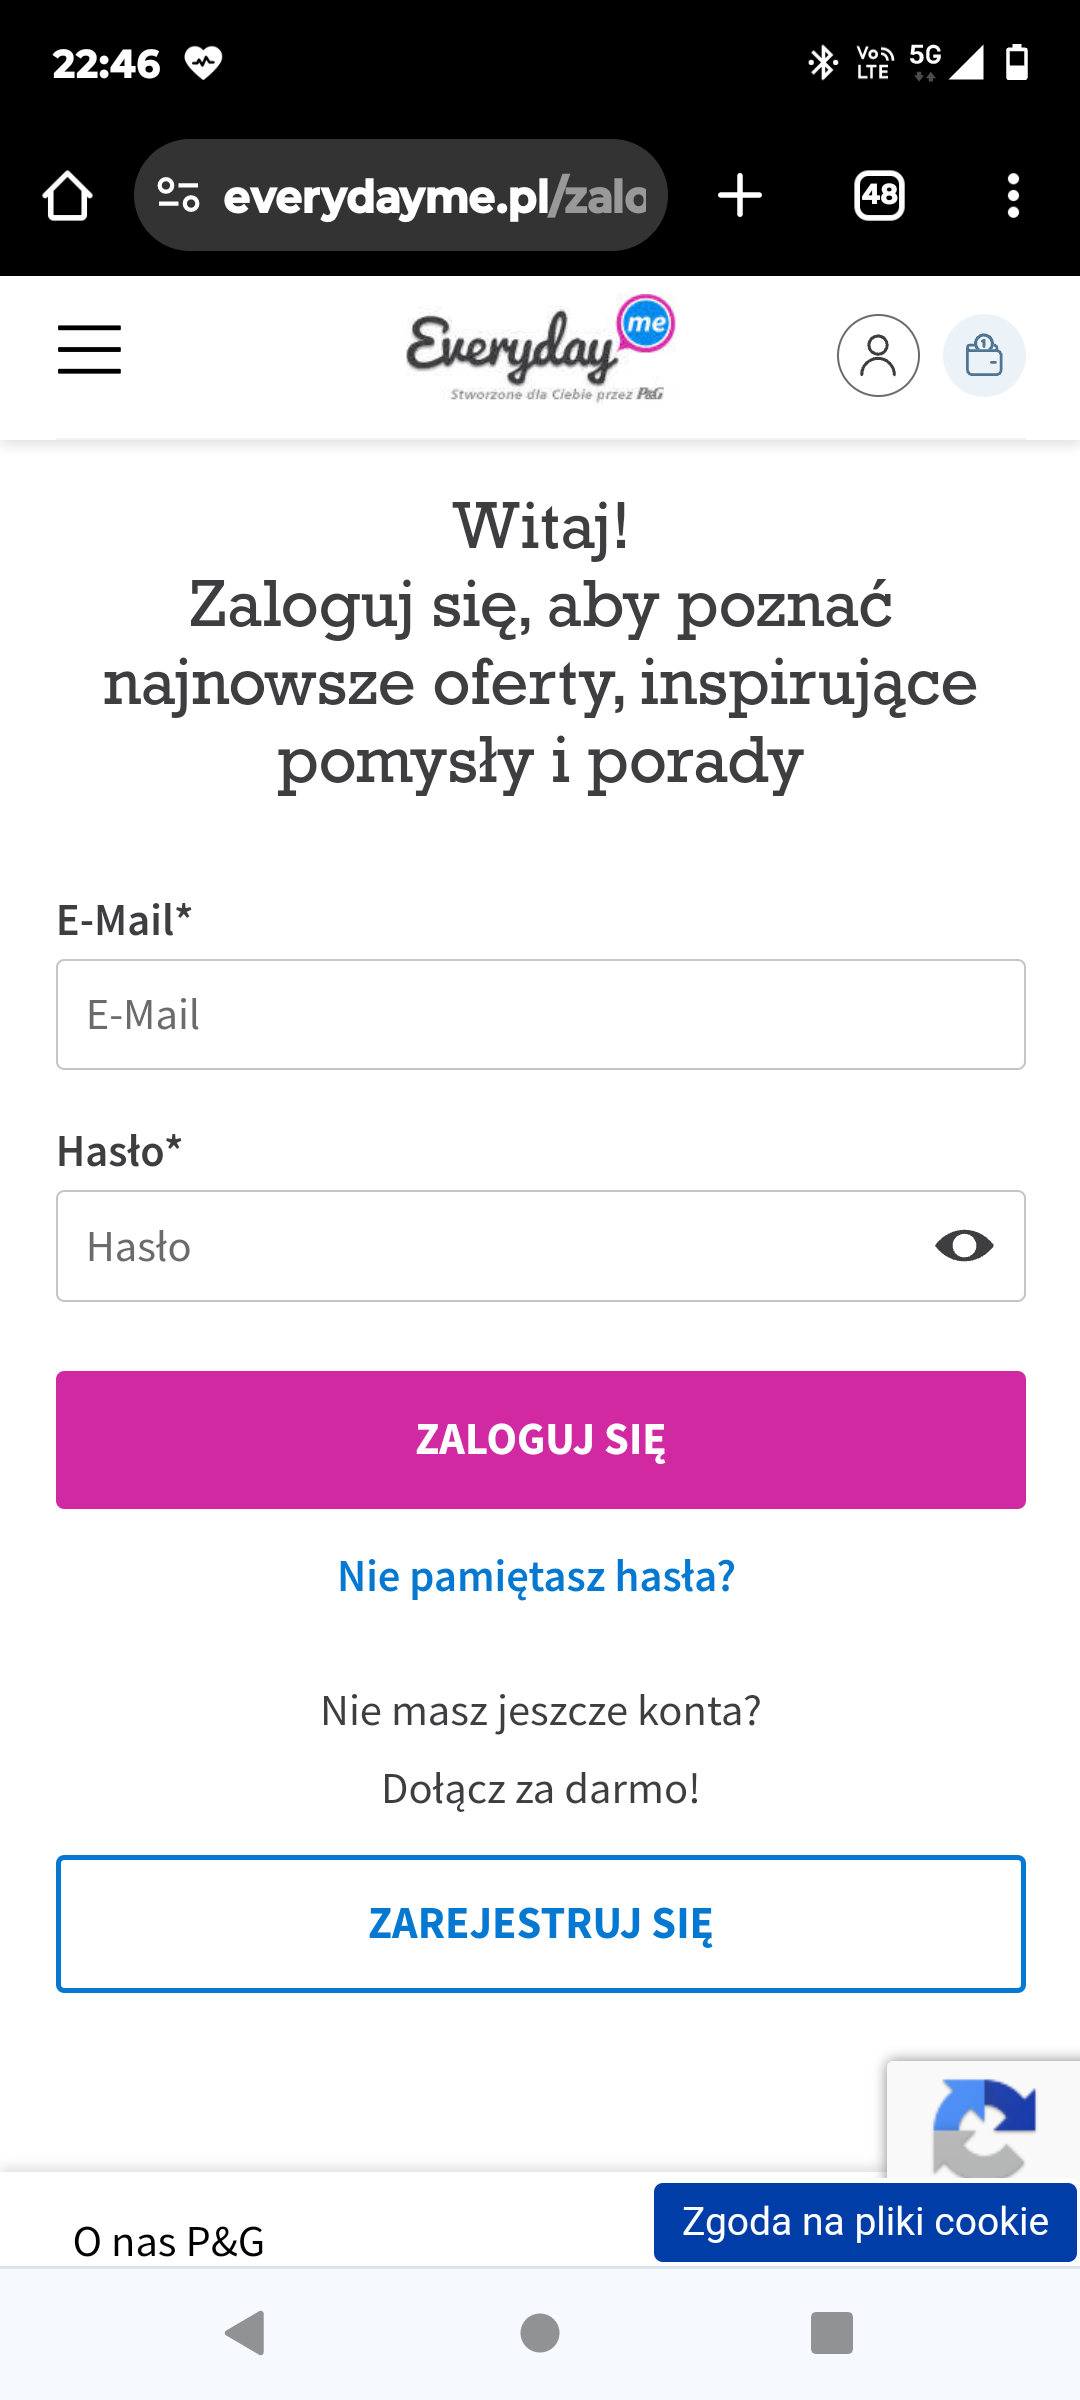Tap the browser home icon
The width and height of the screenshot is (1080, 2400).
tap(67, 196)
